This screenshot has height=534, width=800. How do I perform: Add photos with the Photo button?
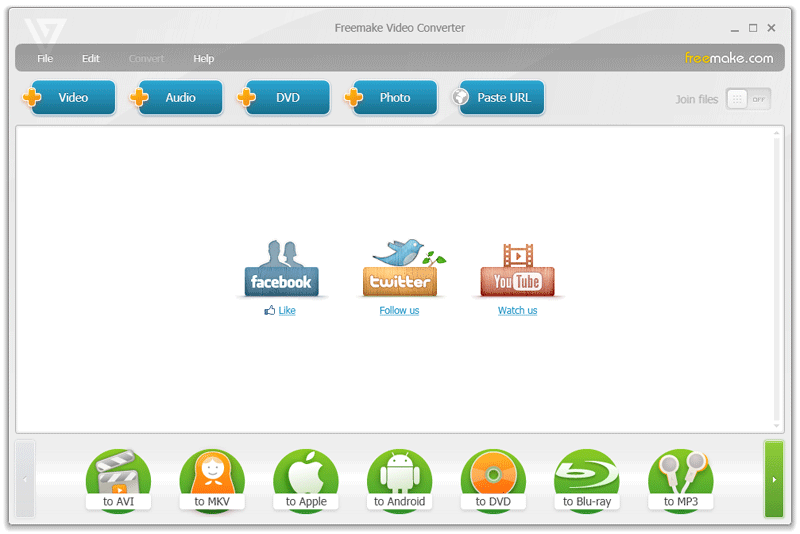click(391, 97)
